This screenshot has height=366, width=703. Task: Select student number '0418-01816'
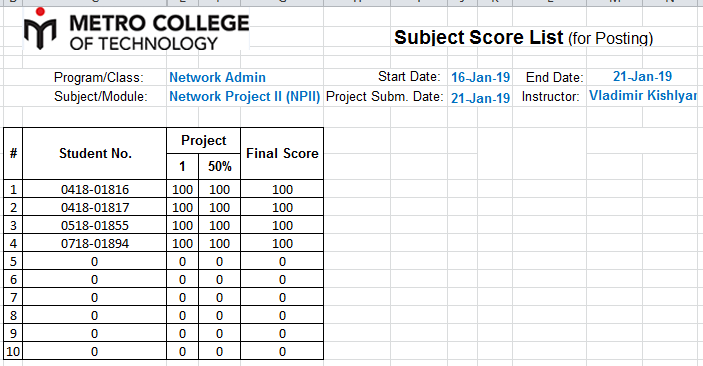95,189
